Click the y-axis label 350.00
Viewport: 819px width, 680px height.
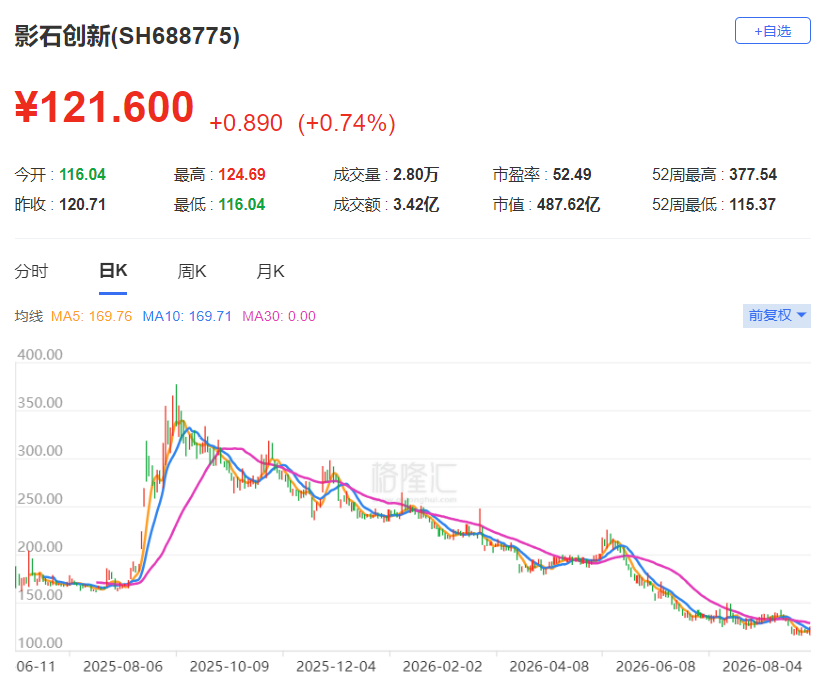point(40,403)
